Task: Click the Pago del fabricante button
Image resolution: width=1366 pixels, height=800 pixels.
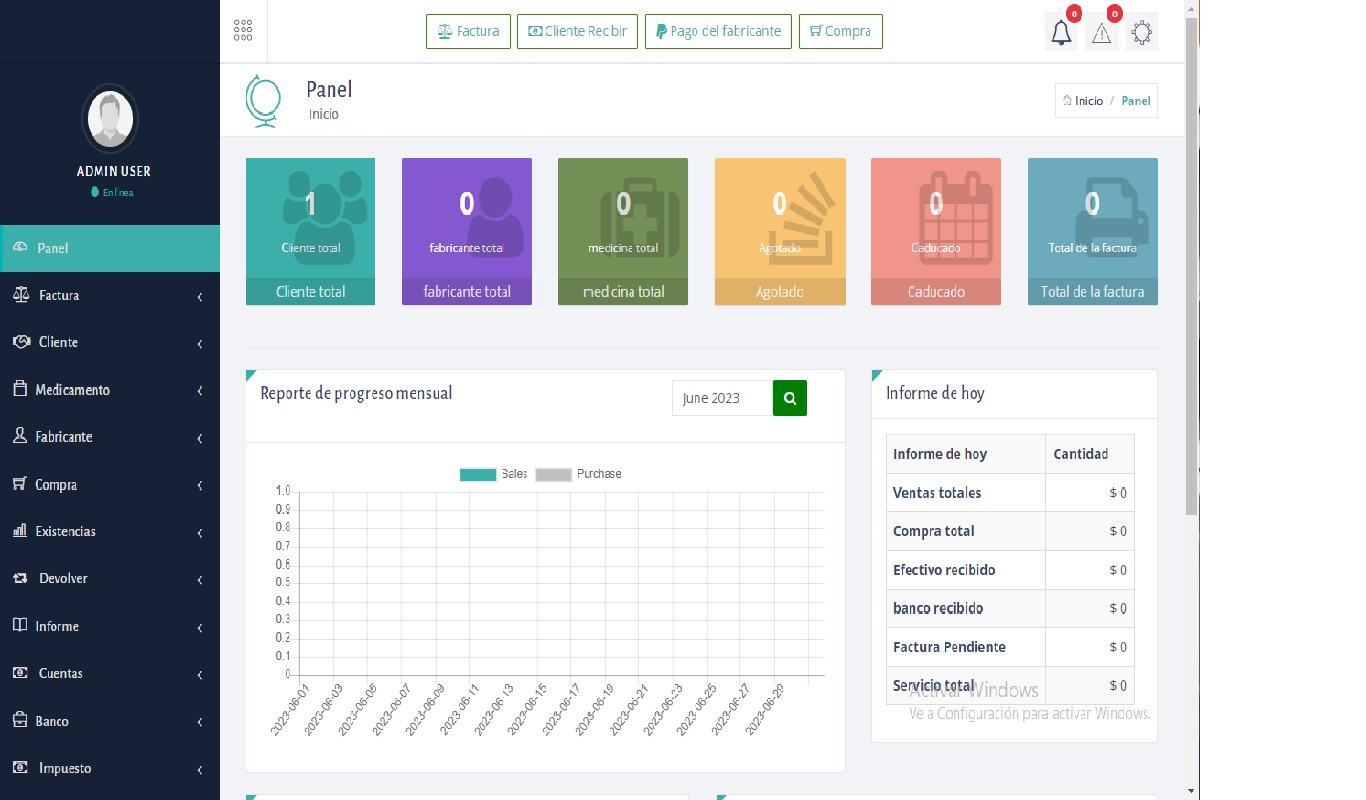Action: pos(718,31)
